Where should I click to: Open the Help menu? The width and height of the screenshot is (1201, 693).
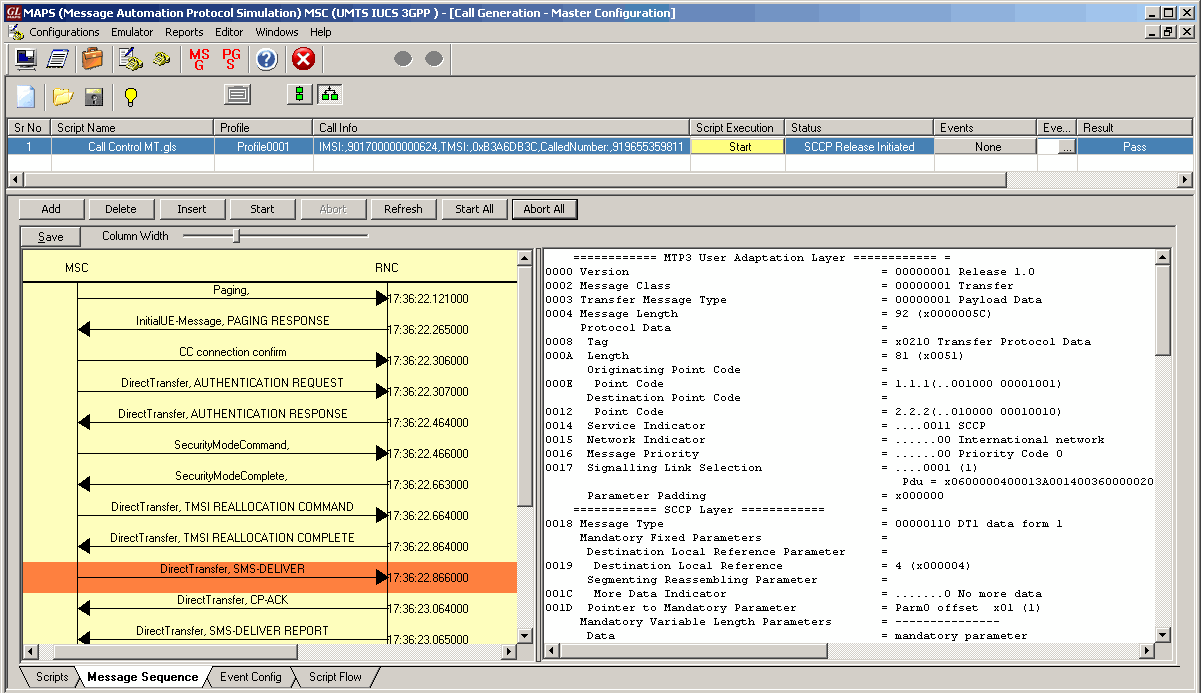pyautogui.click(x=320, y=32)
